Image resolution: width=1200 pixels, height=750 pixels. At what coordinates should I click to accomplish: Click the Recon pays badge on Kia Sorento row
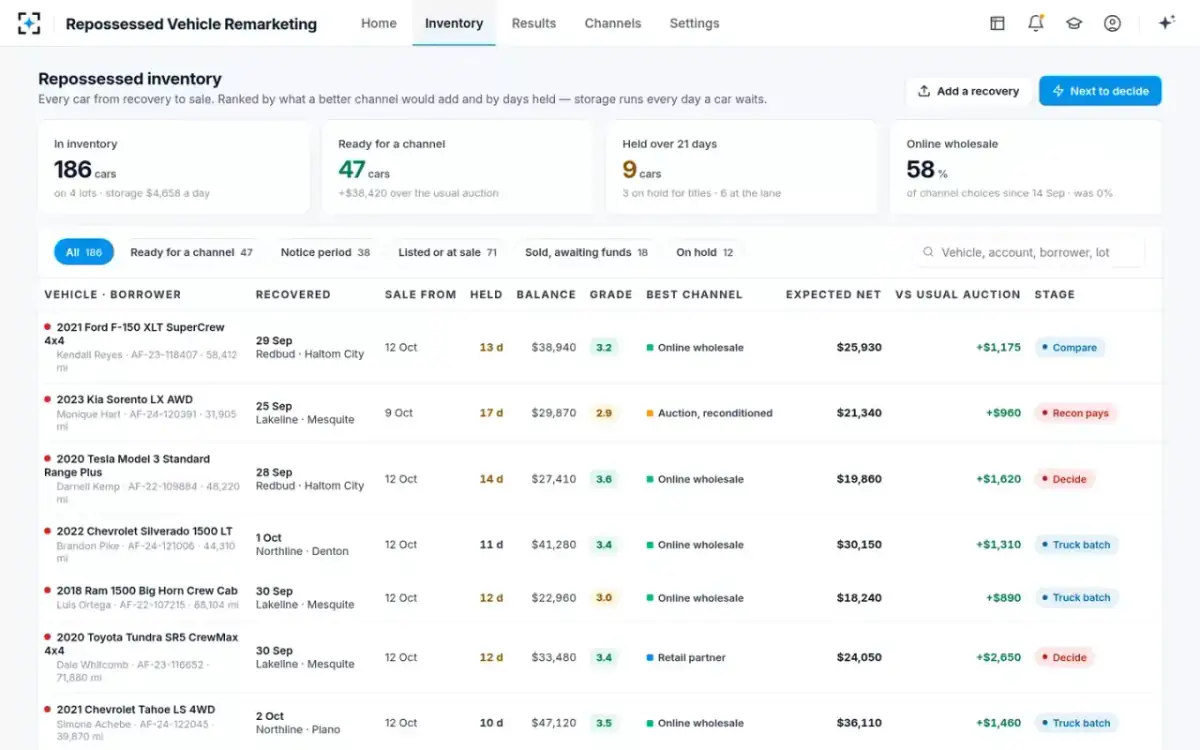pyautogui.click(x=1075, y=413)
